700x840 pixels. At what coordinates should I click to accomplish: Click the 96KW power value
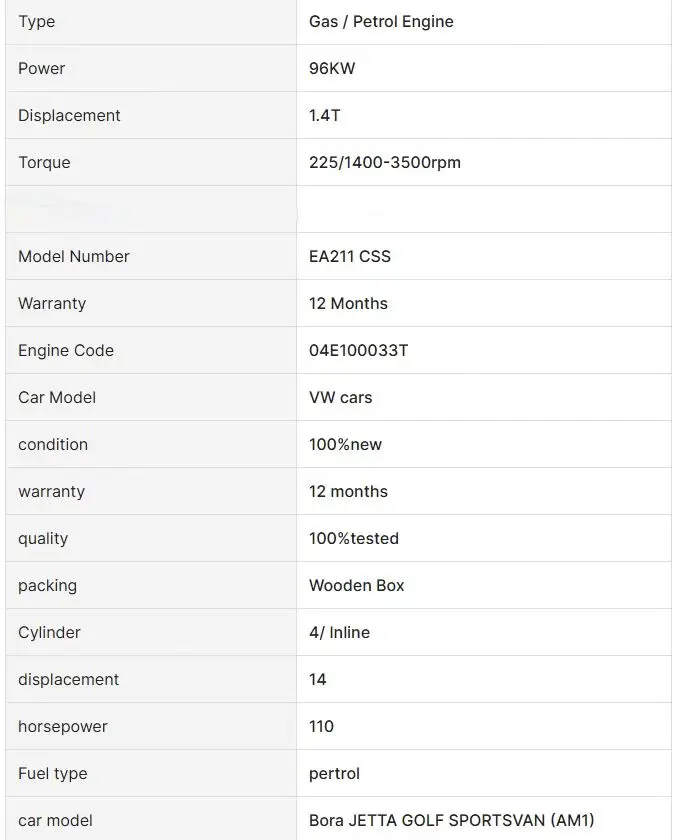332,68
